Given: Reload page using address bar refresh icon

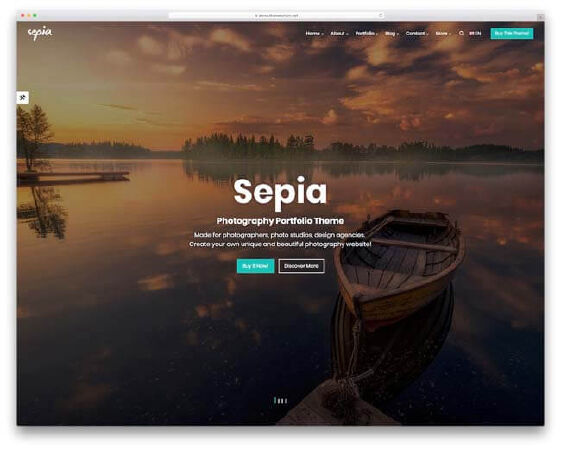Looking at the screenshot, I should (380, 15).
